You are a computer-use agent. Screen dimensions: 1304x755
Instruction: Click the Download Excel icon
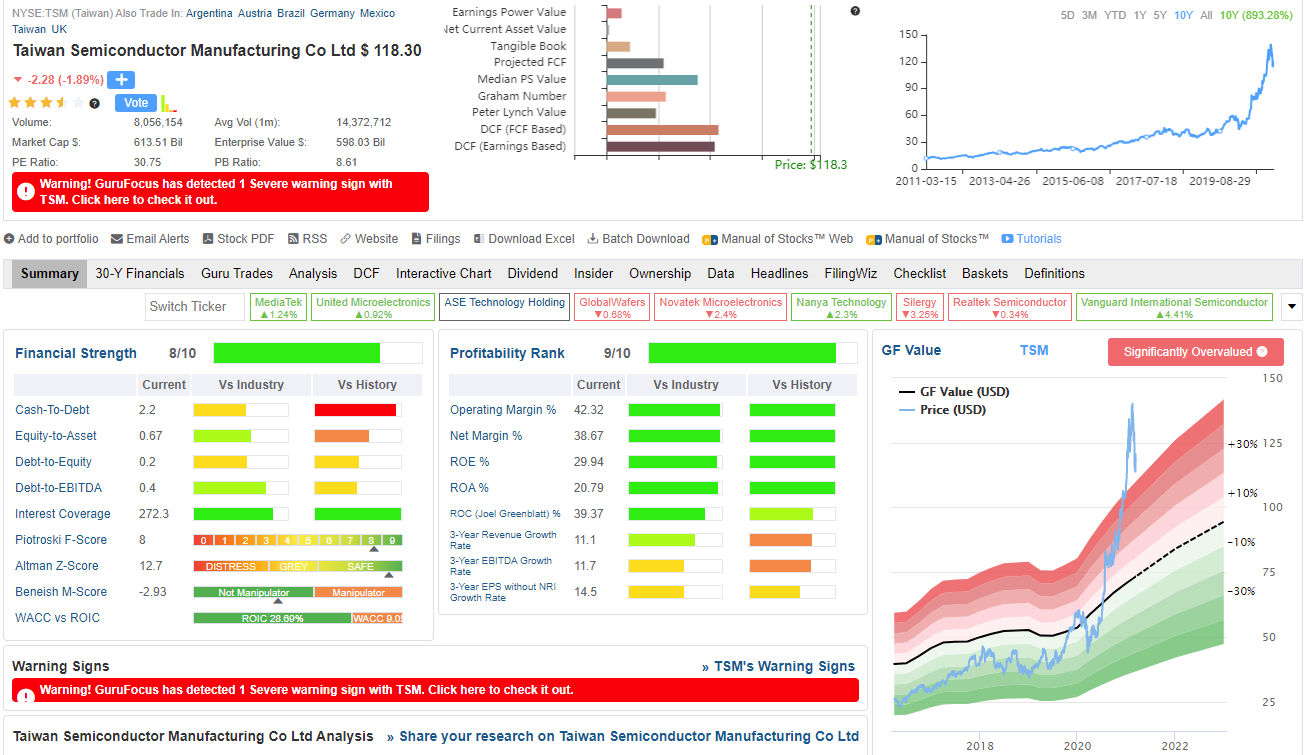[x=479, y=239]
